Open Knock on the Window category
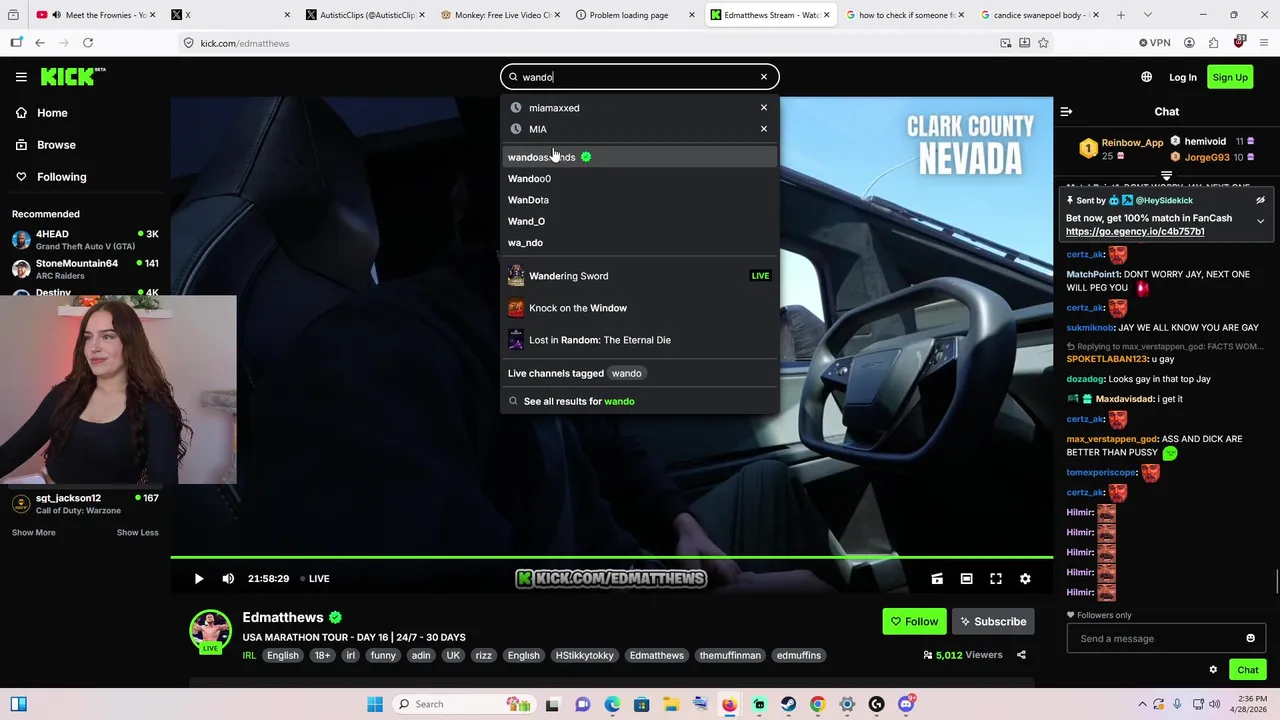 640,308
